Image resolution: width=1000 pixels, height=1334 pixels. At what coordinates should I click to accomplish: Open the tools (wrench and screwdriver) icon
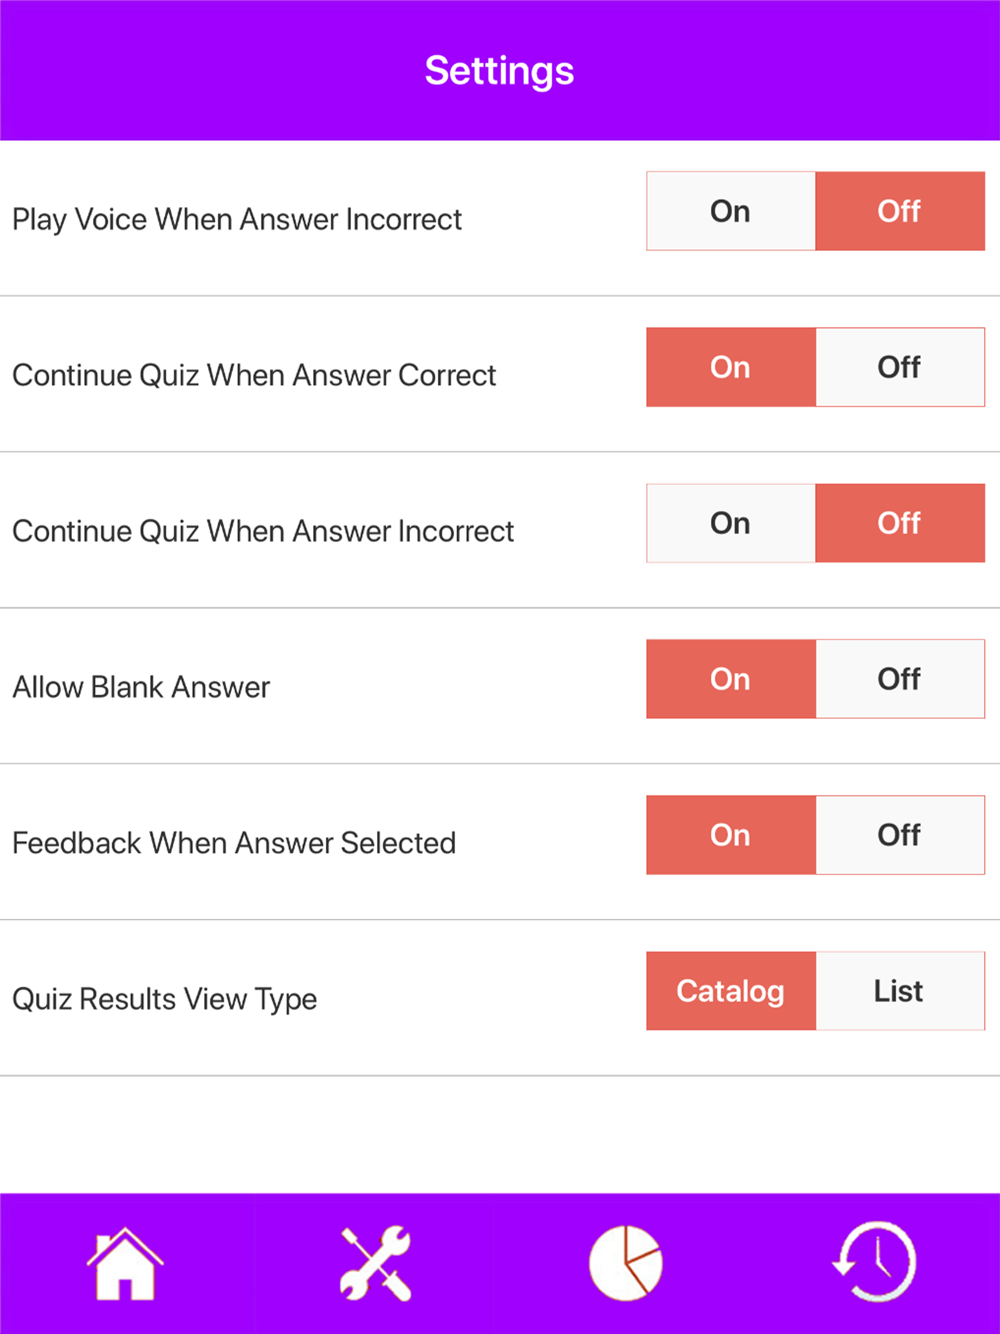tap(375, 1264)
